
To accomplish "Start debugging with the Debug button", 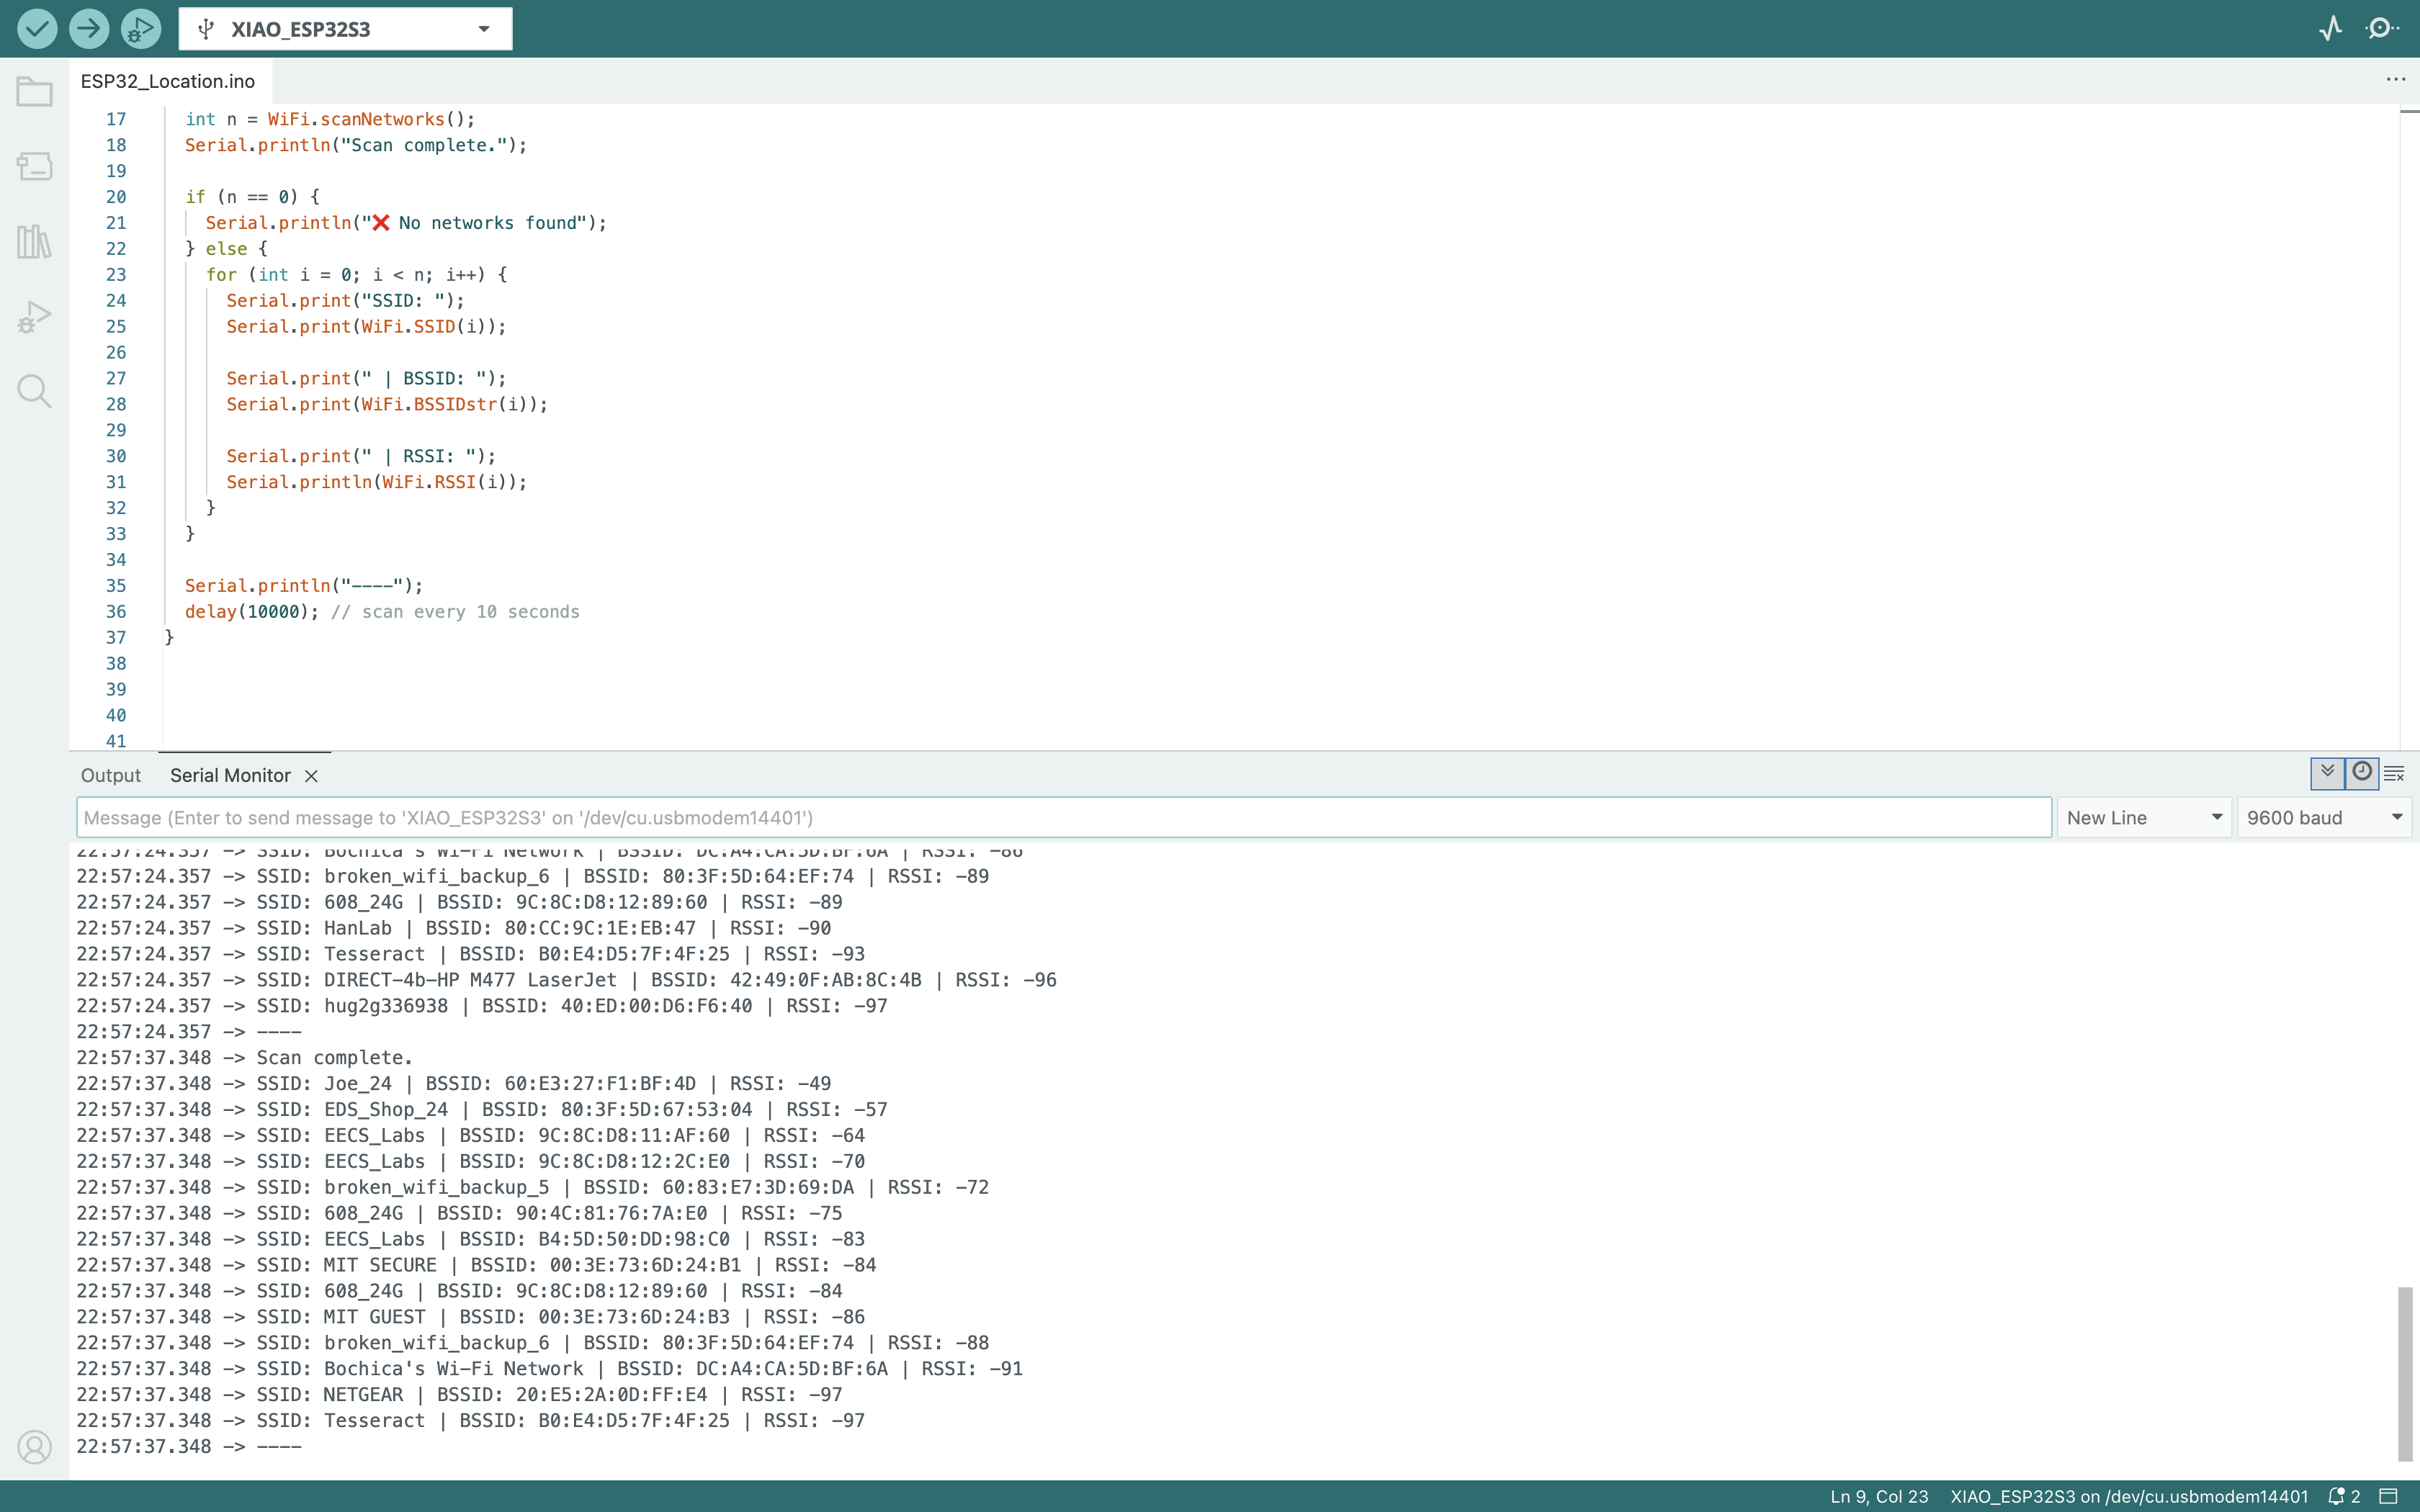I will tap(141, 28).
